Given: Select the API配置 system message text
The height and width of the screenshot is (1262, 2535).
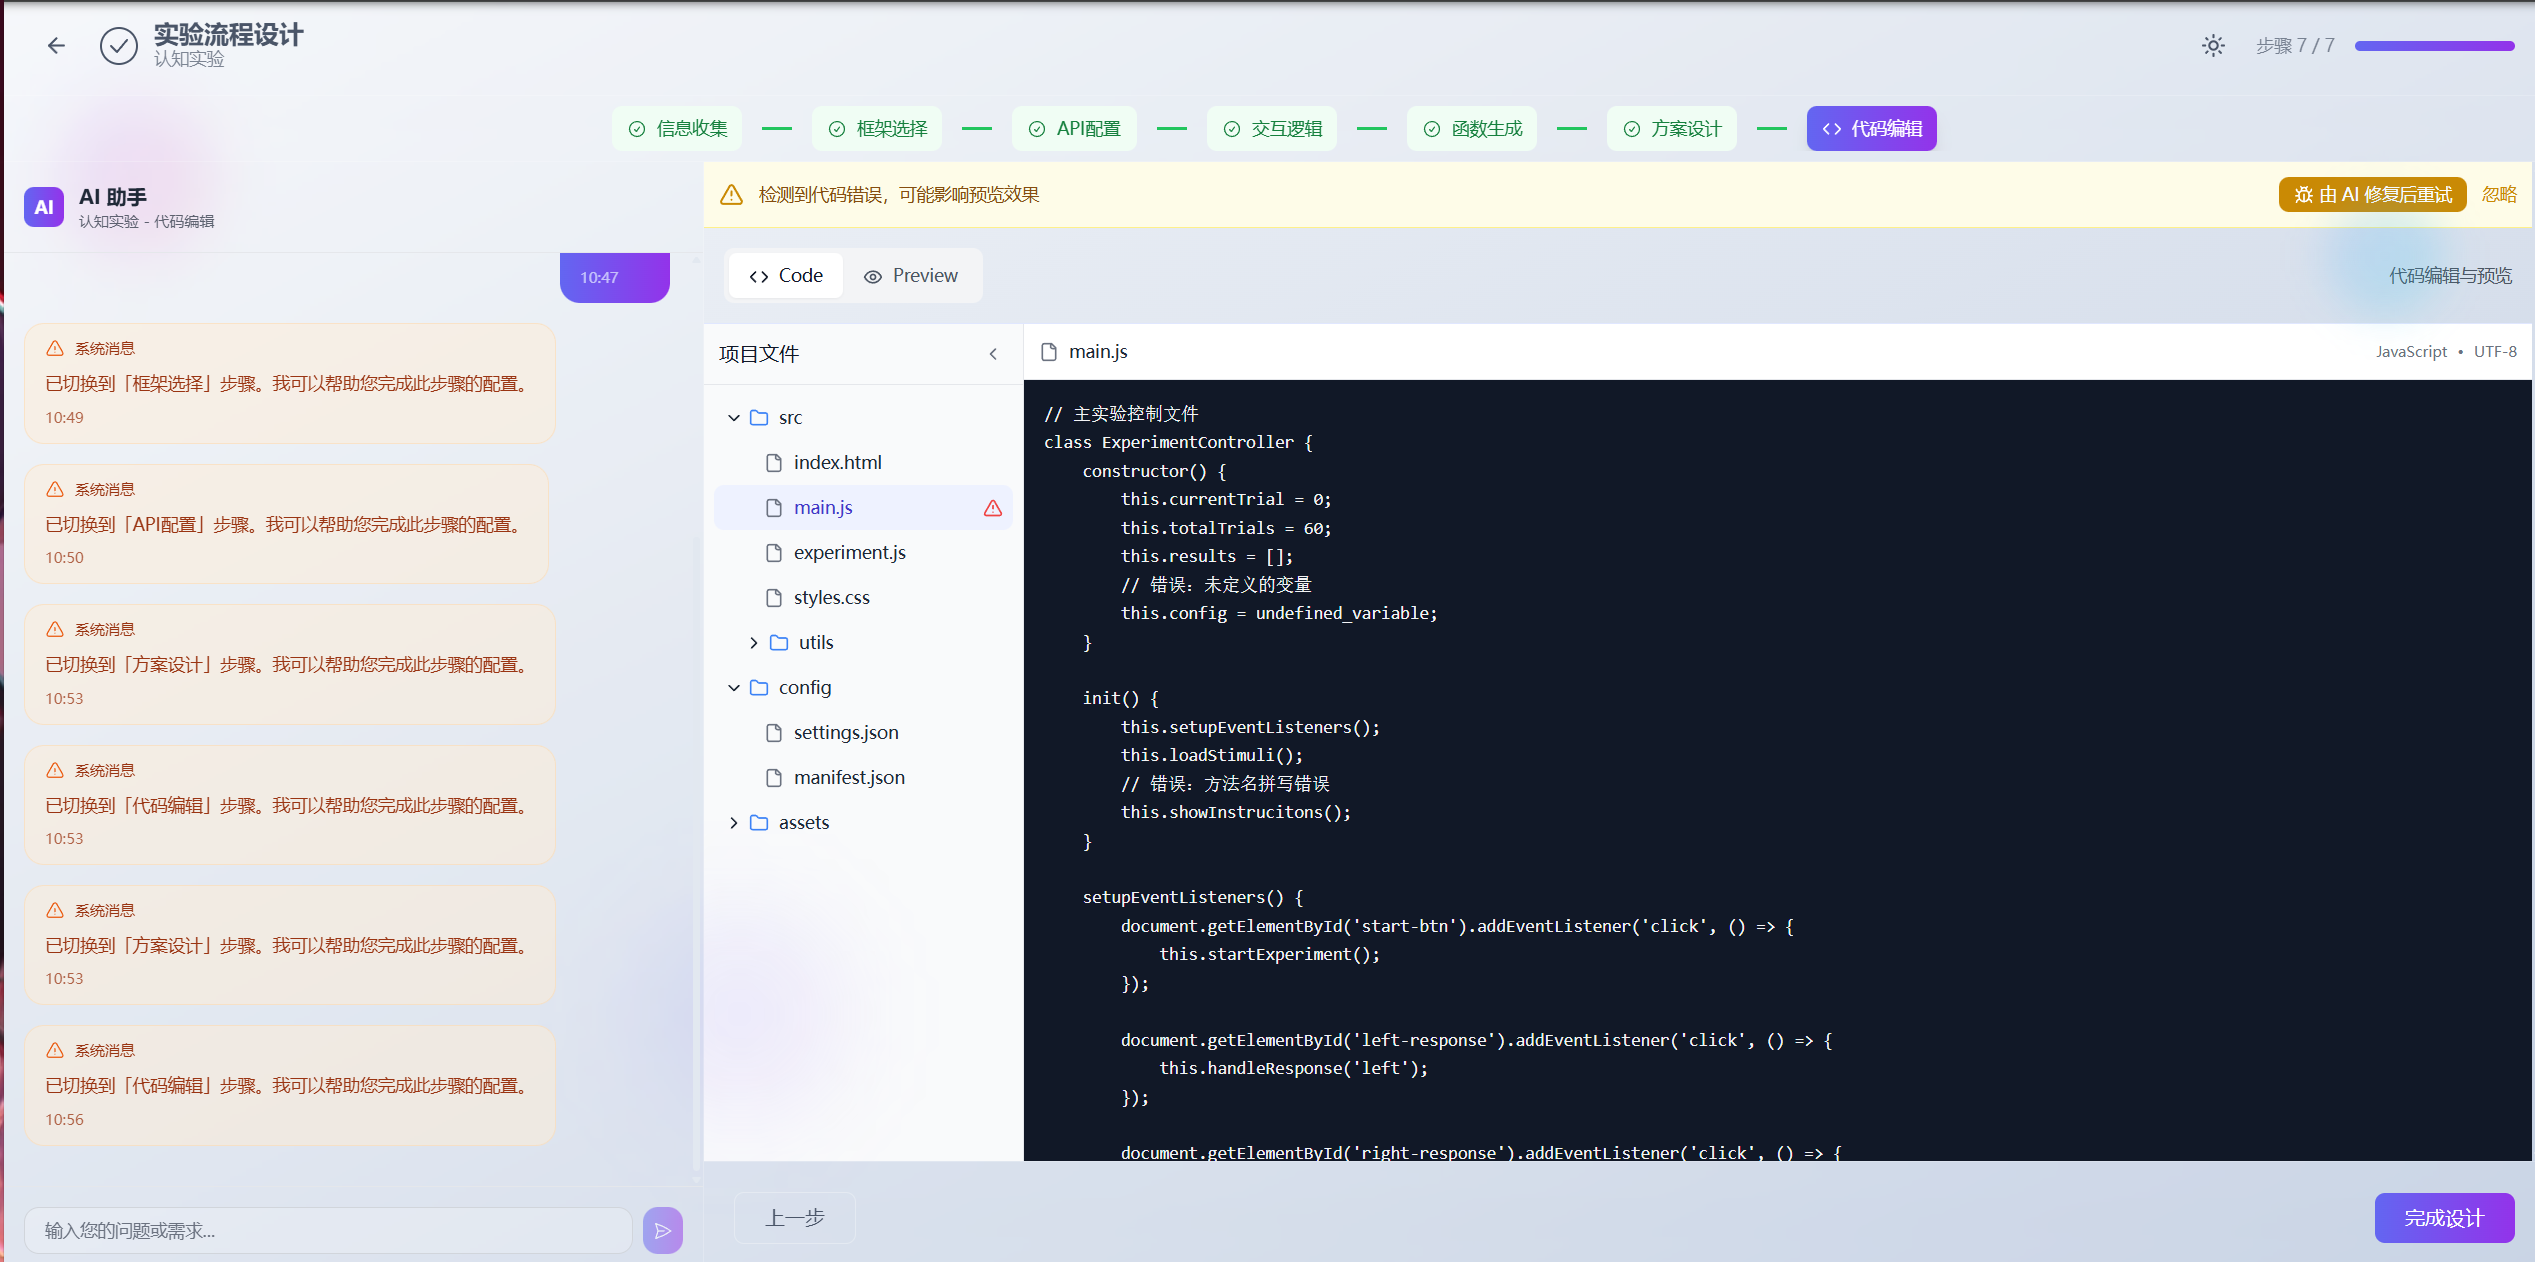Looking at the screenshot, I should click(x=286, y=524).
